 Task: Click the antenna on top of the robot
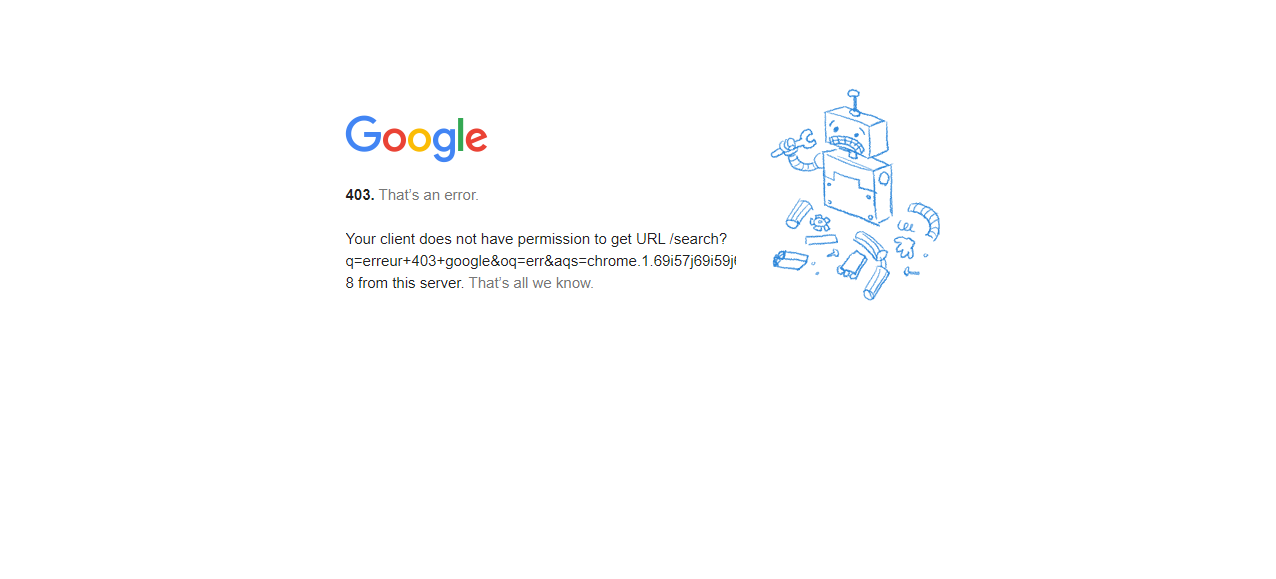click(853, 101)
